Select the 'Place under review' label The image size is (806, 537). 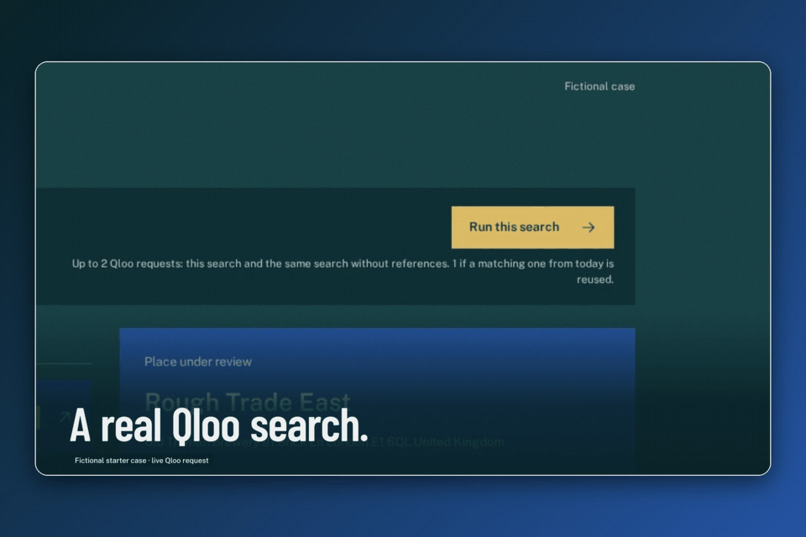pyautogui.click(x=198, y=362)
